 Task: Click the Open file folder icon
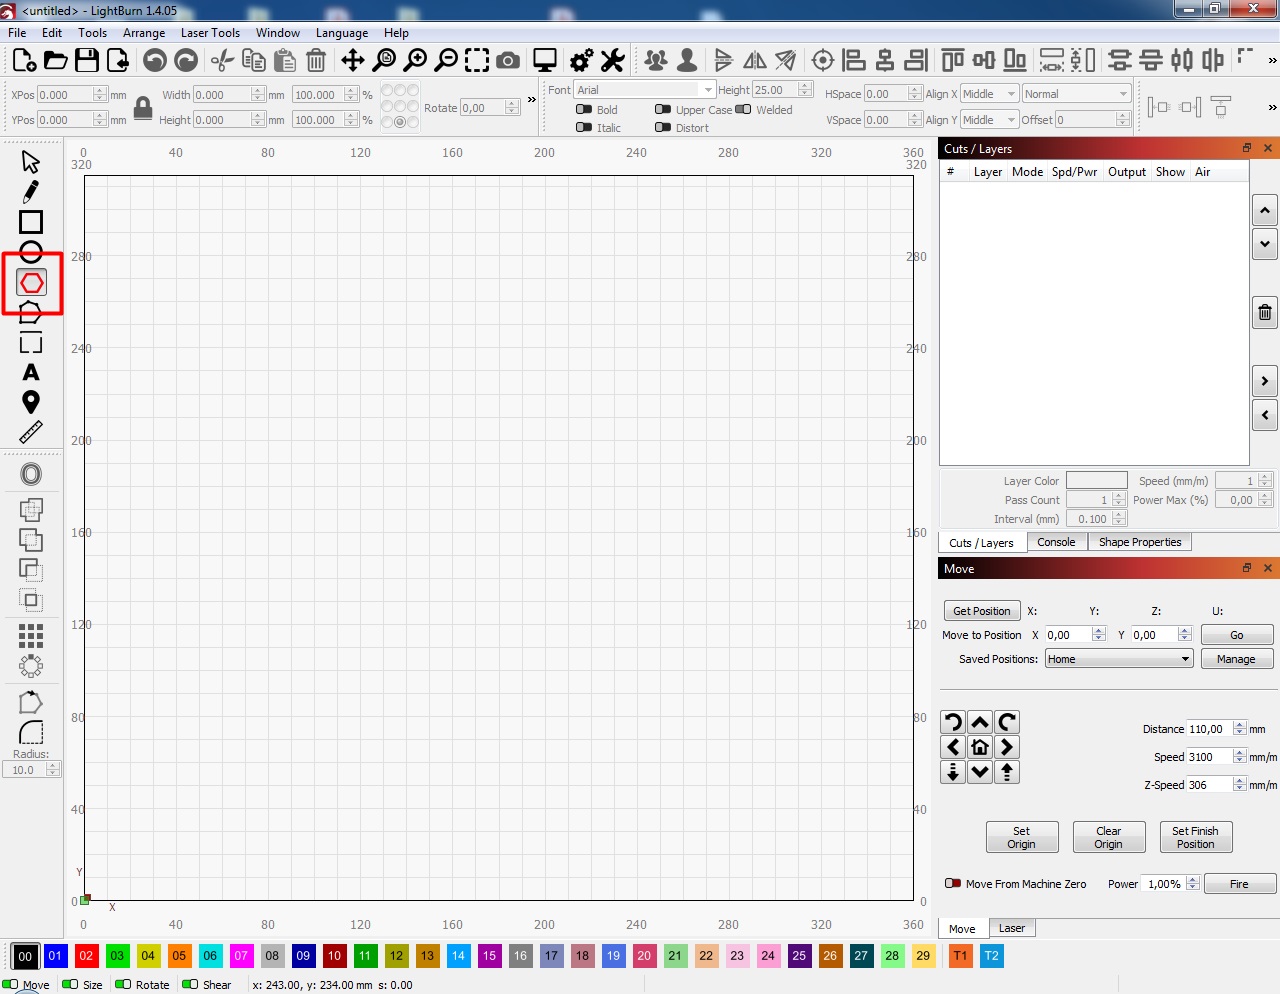point(56,61)
